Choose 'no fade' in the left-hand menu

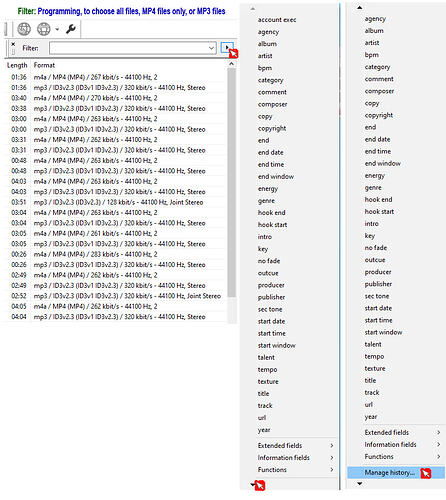coord(269,261)
